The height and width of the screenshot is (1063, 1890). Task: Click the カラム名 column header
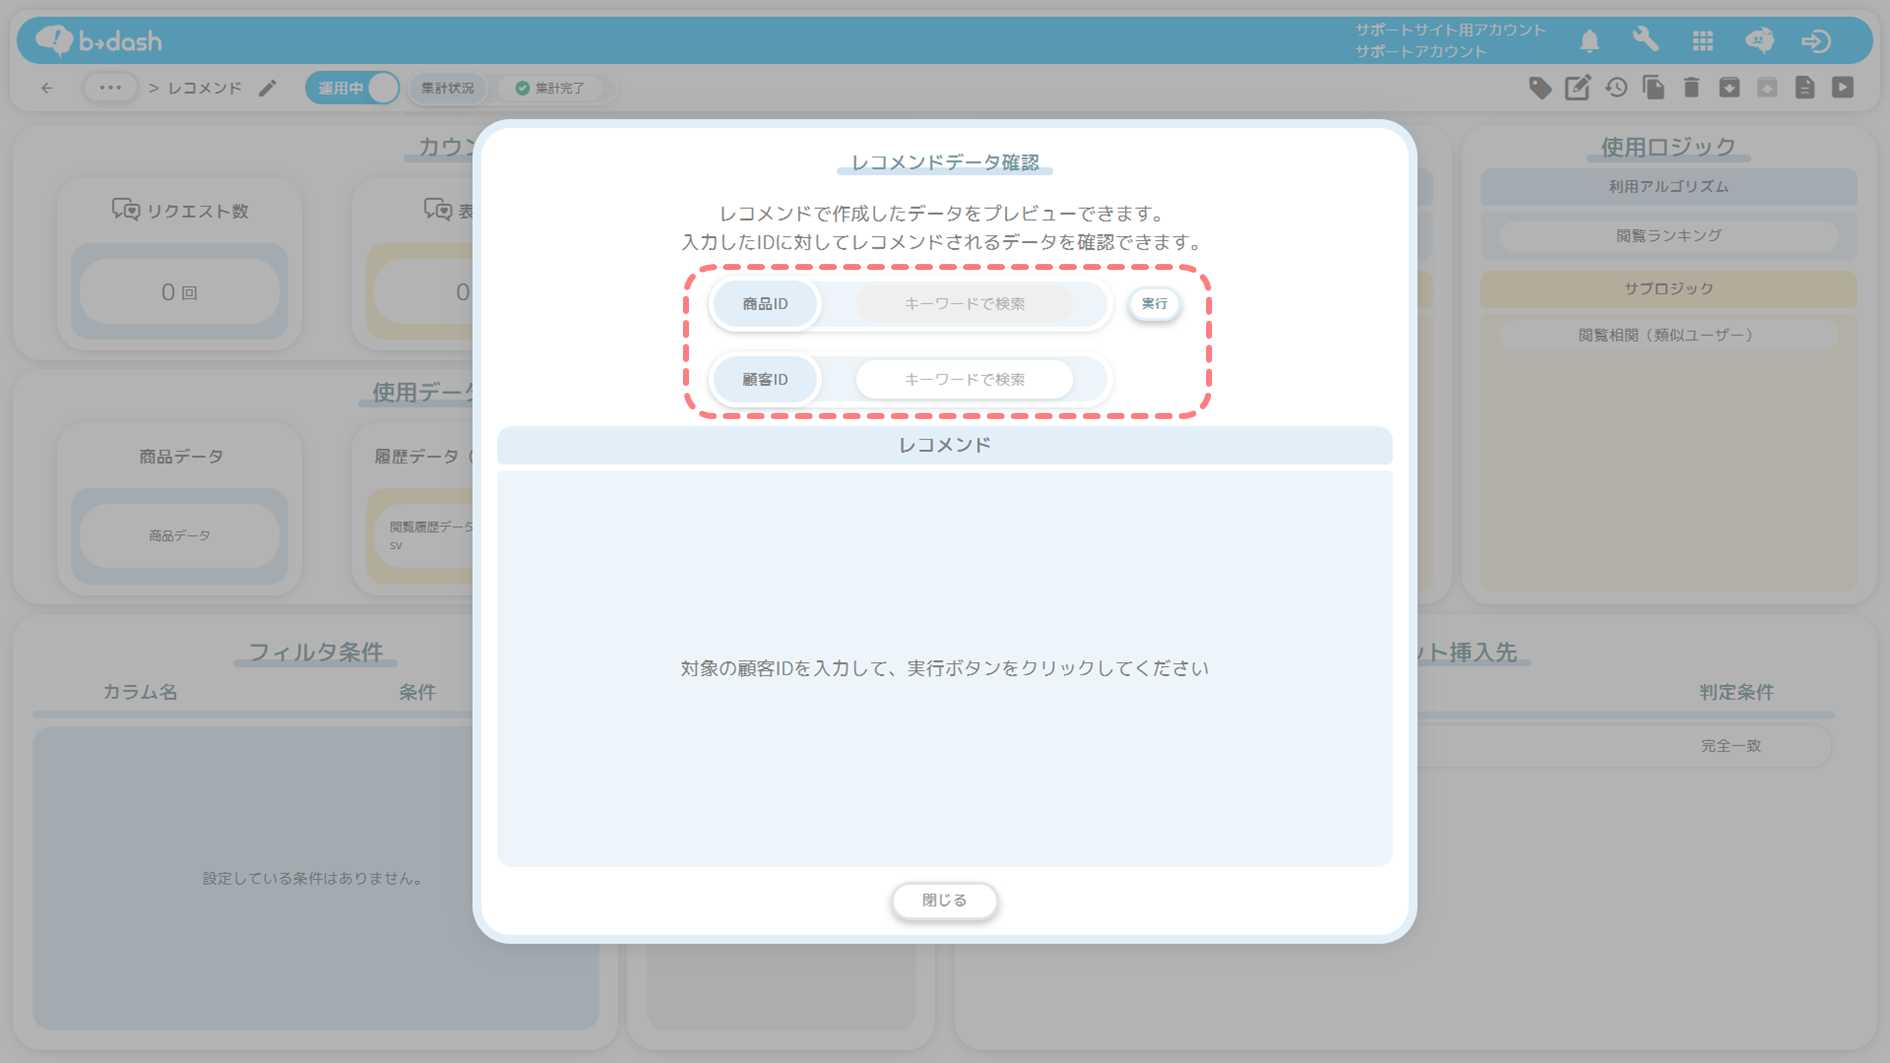[x=140, y=692]
